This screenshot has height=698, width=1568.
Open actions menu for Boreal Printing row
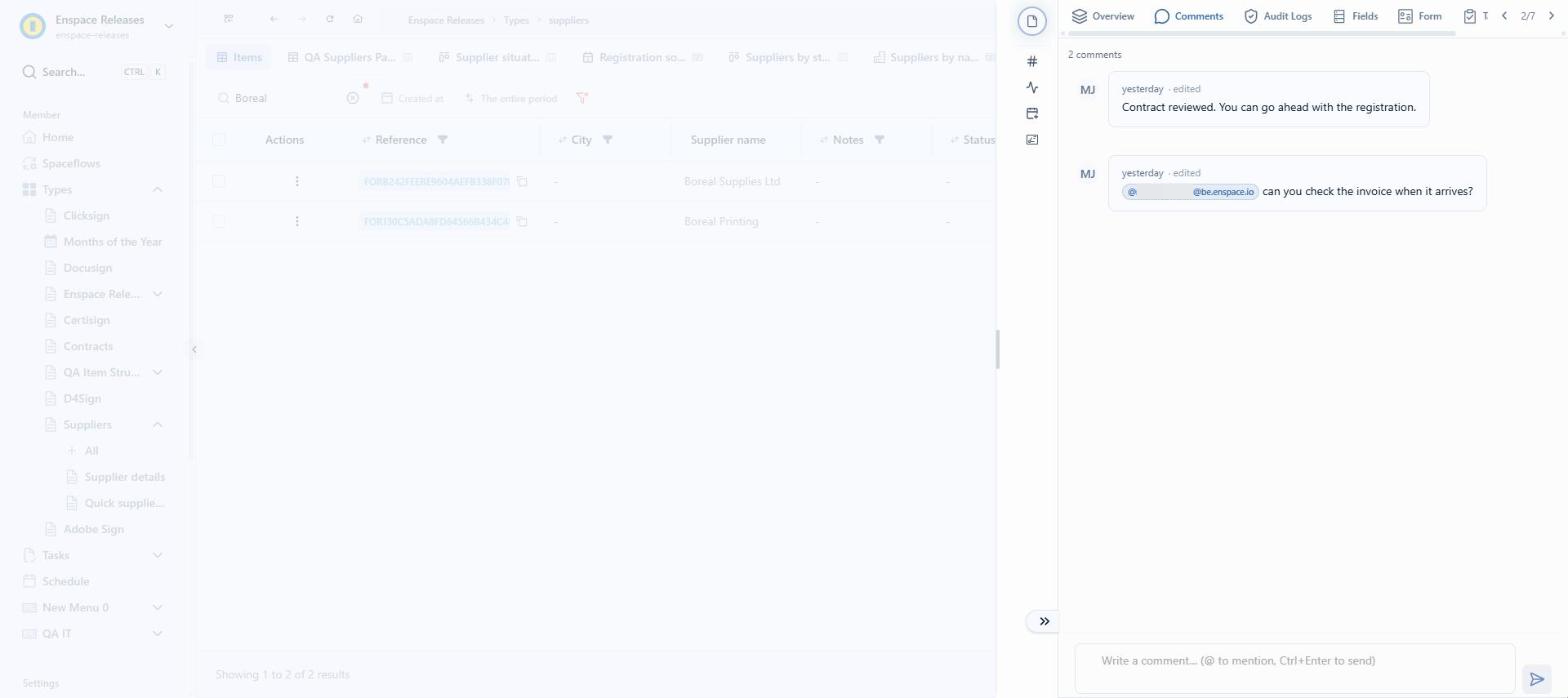point(297,221)
